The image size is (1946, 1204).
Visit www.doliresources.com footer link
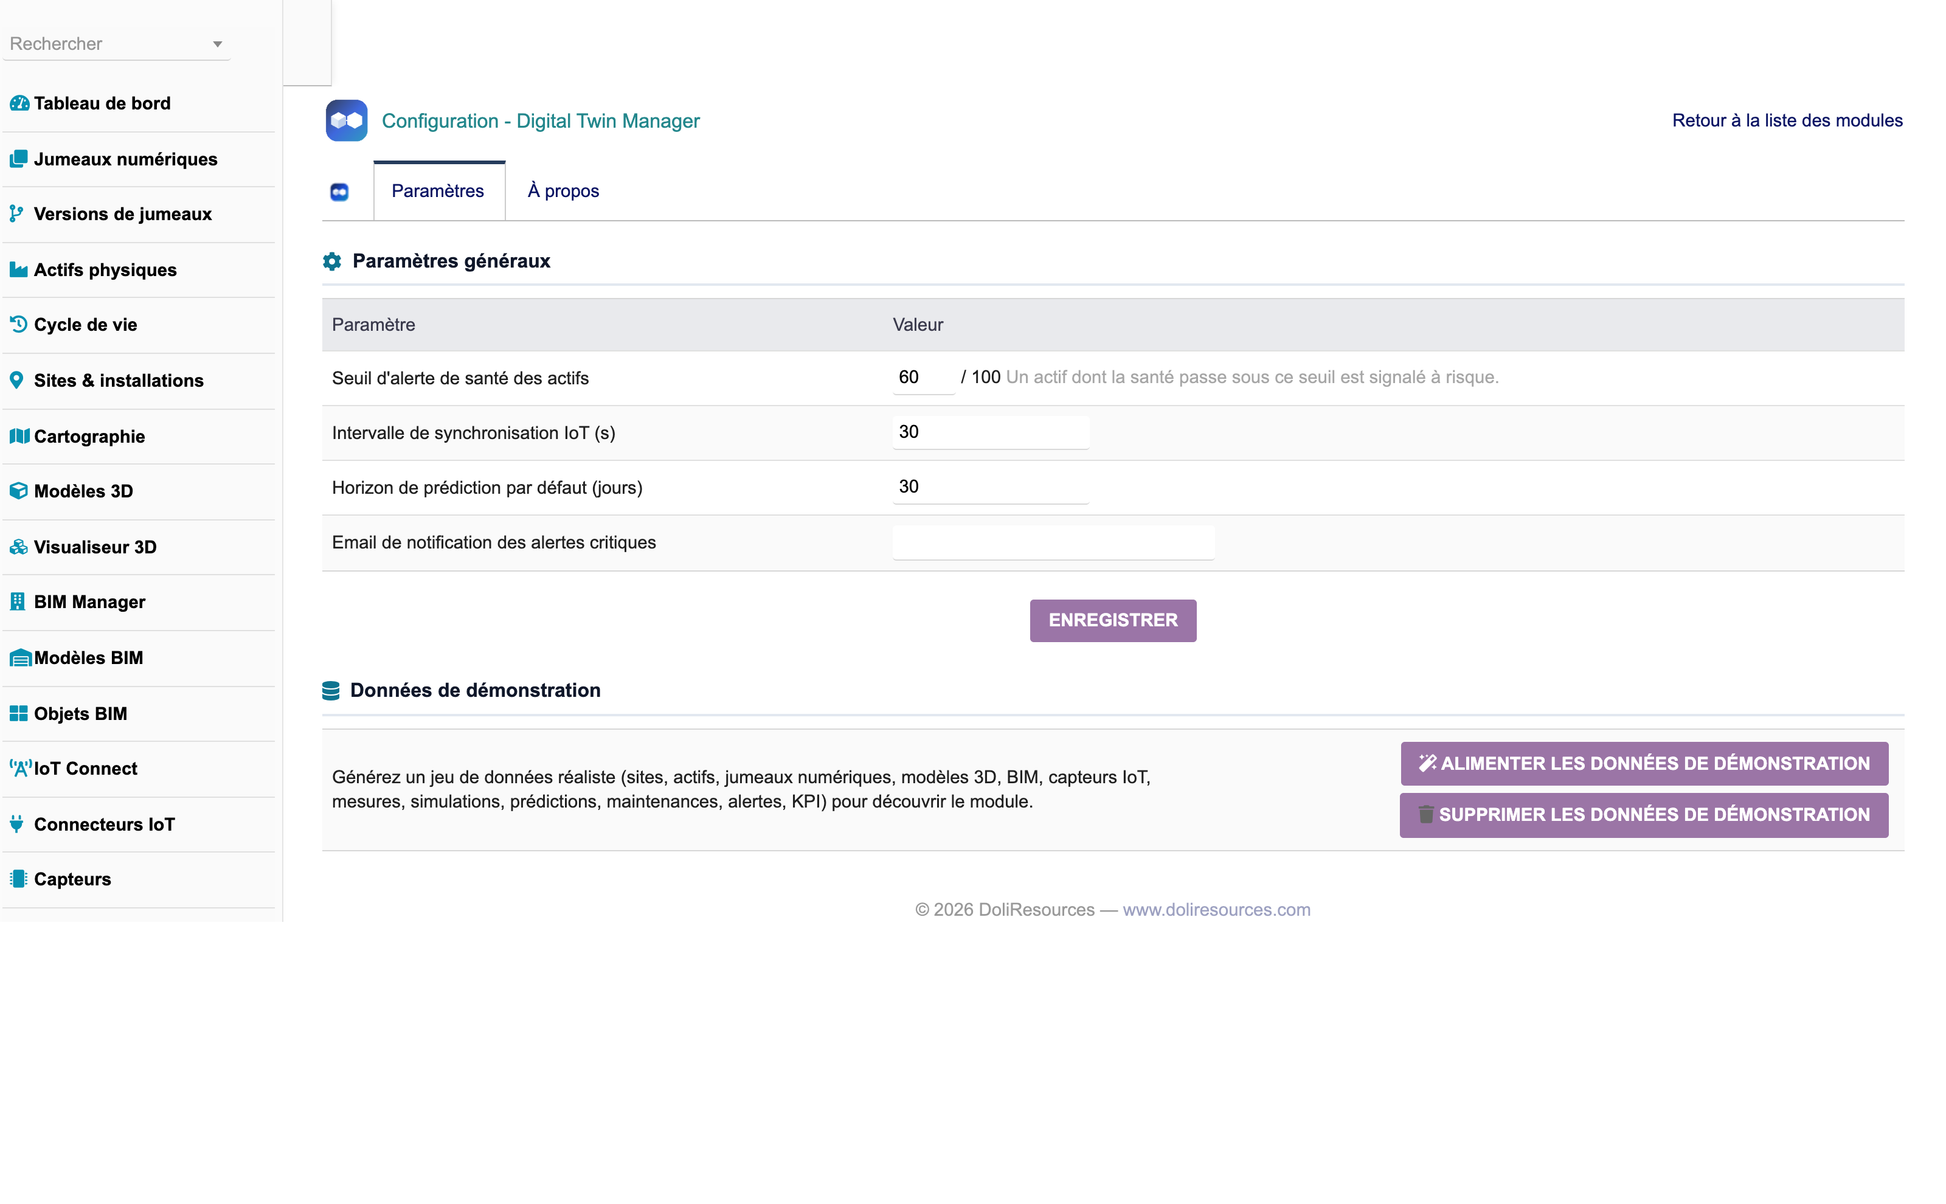[1216, 910]
